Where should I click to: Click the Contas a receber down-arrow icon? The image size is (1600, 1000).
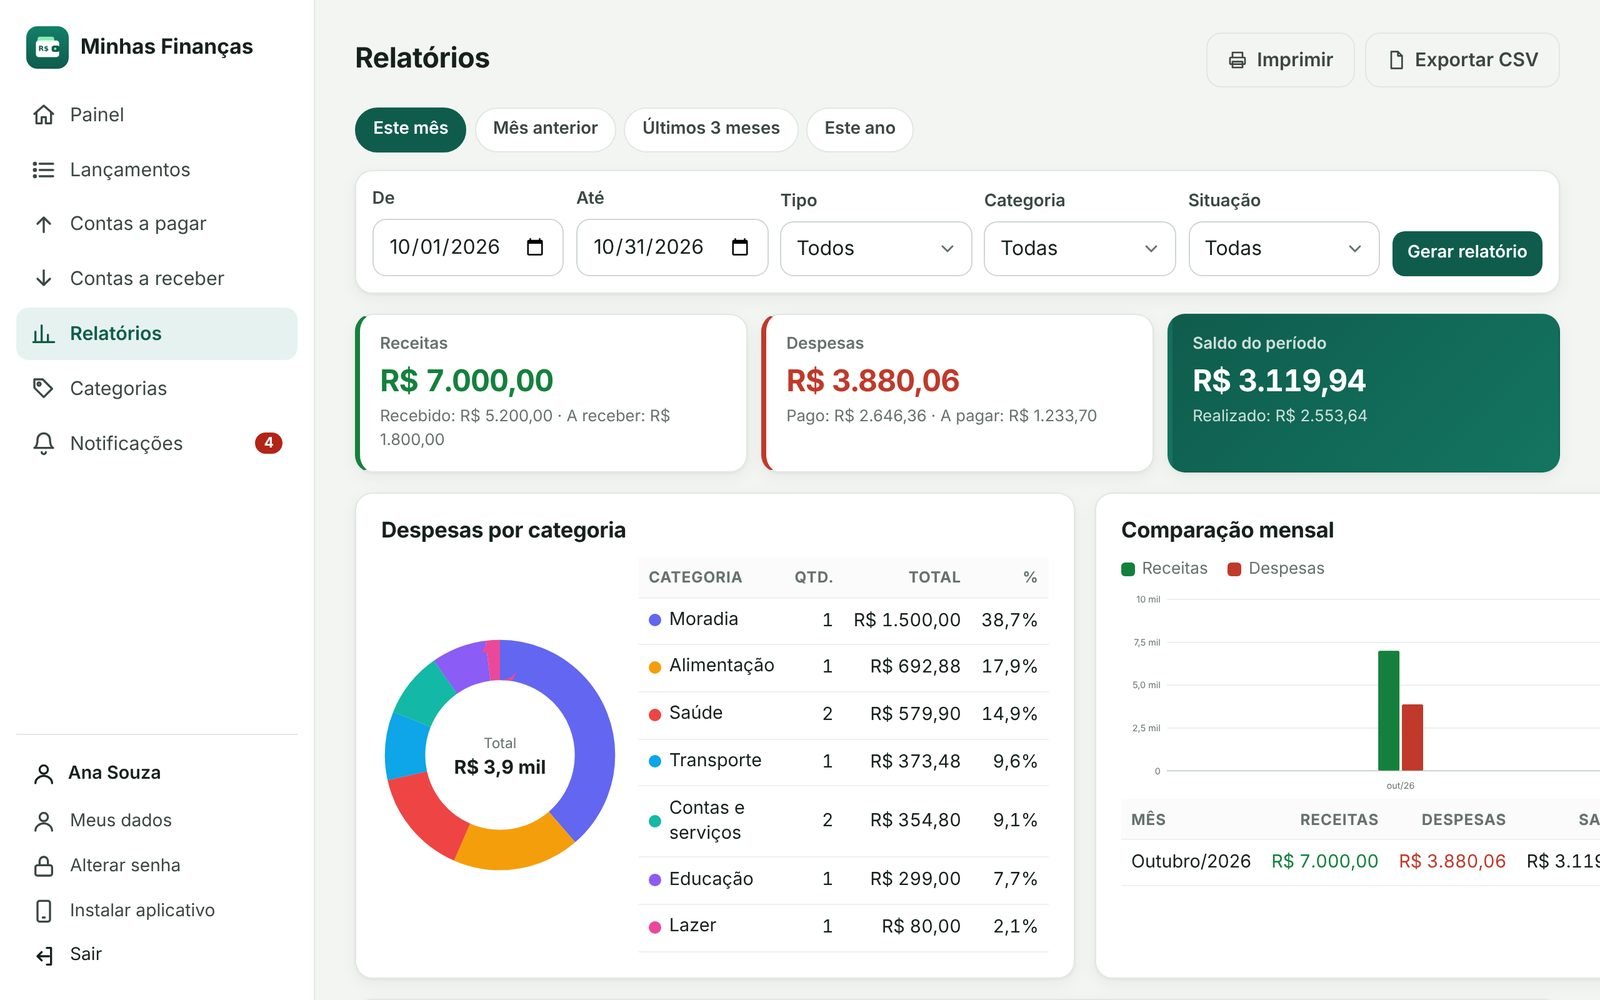pyautogui.click(x=43, y=278)
